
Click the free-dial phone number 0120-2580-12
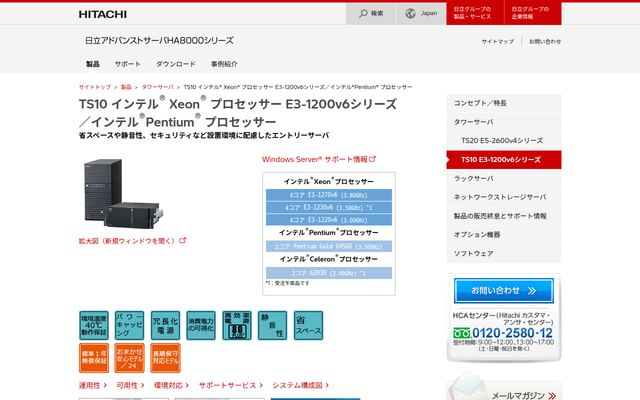click(x=512, y=333)
